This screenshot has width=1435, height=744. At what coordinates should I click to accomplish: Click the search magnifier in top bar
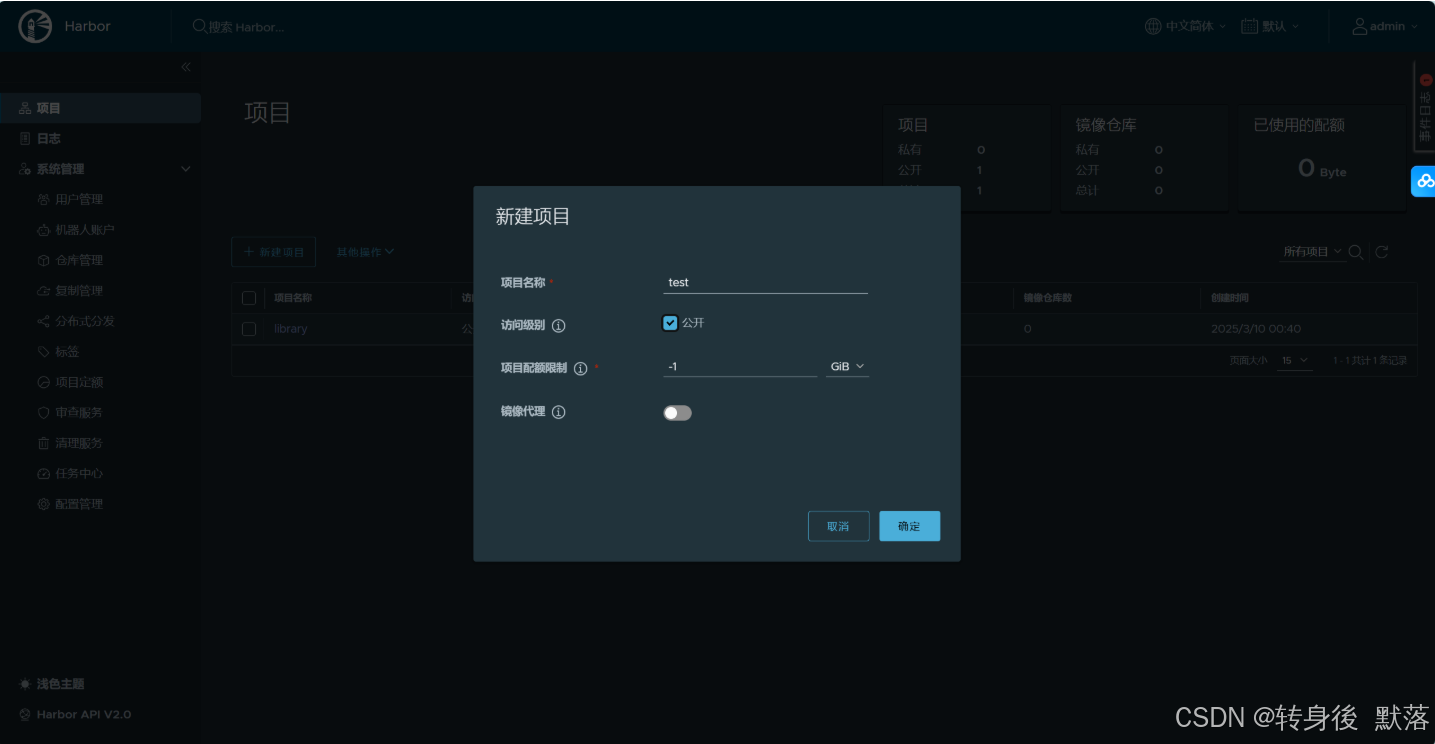click(199, 26)
